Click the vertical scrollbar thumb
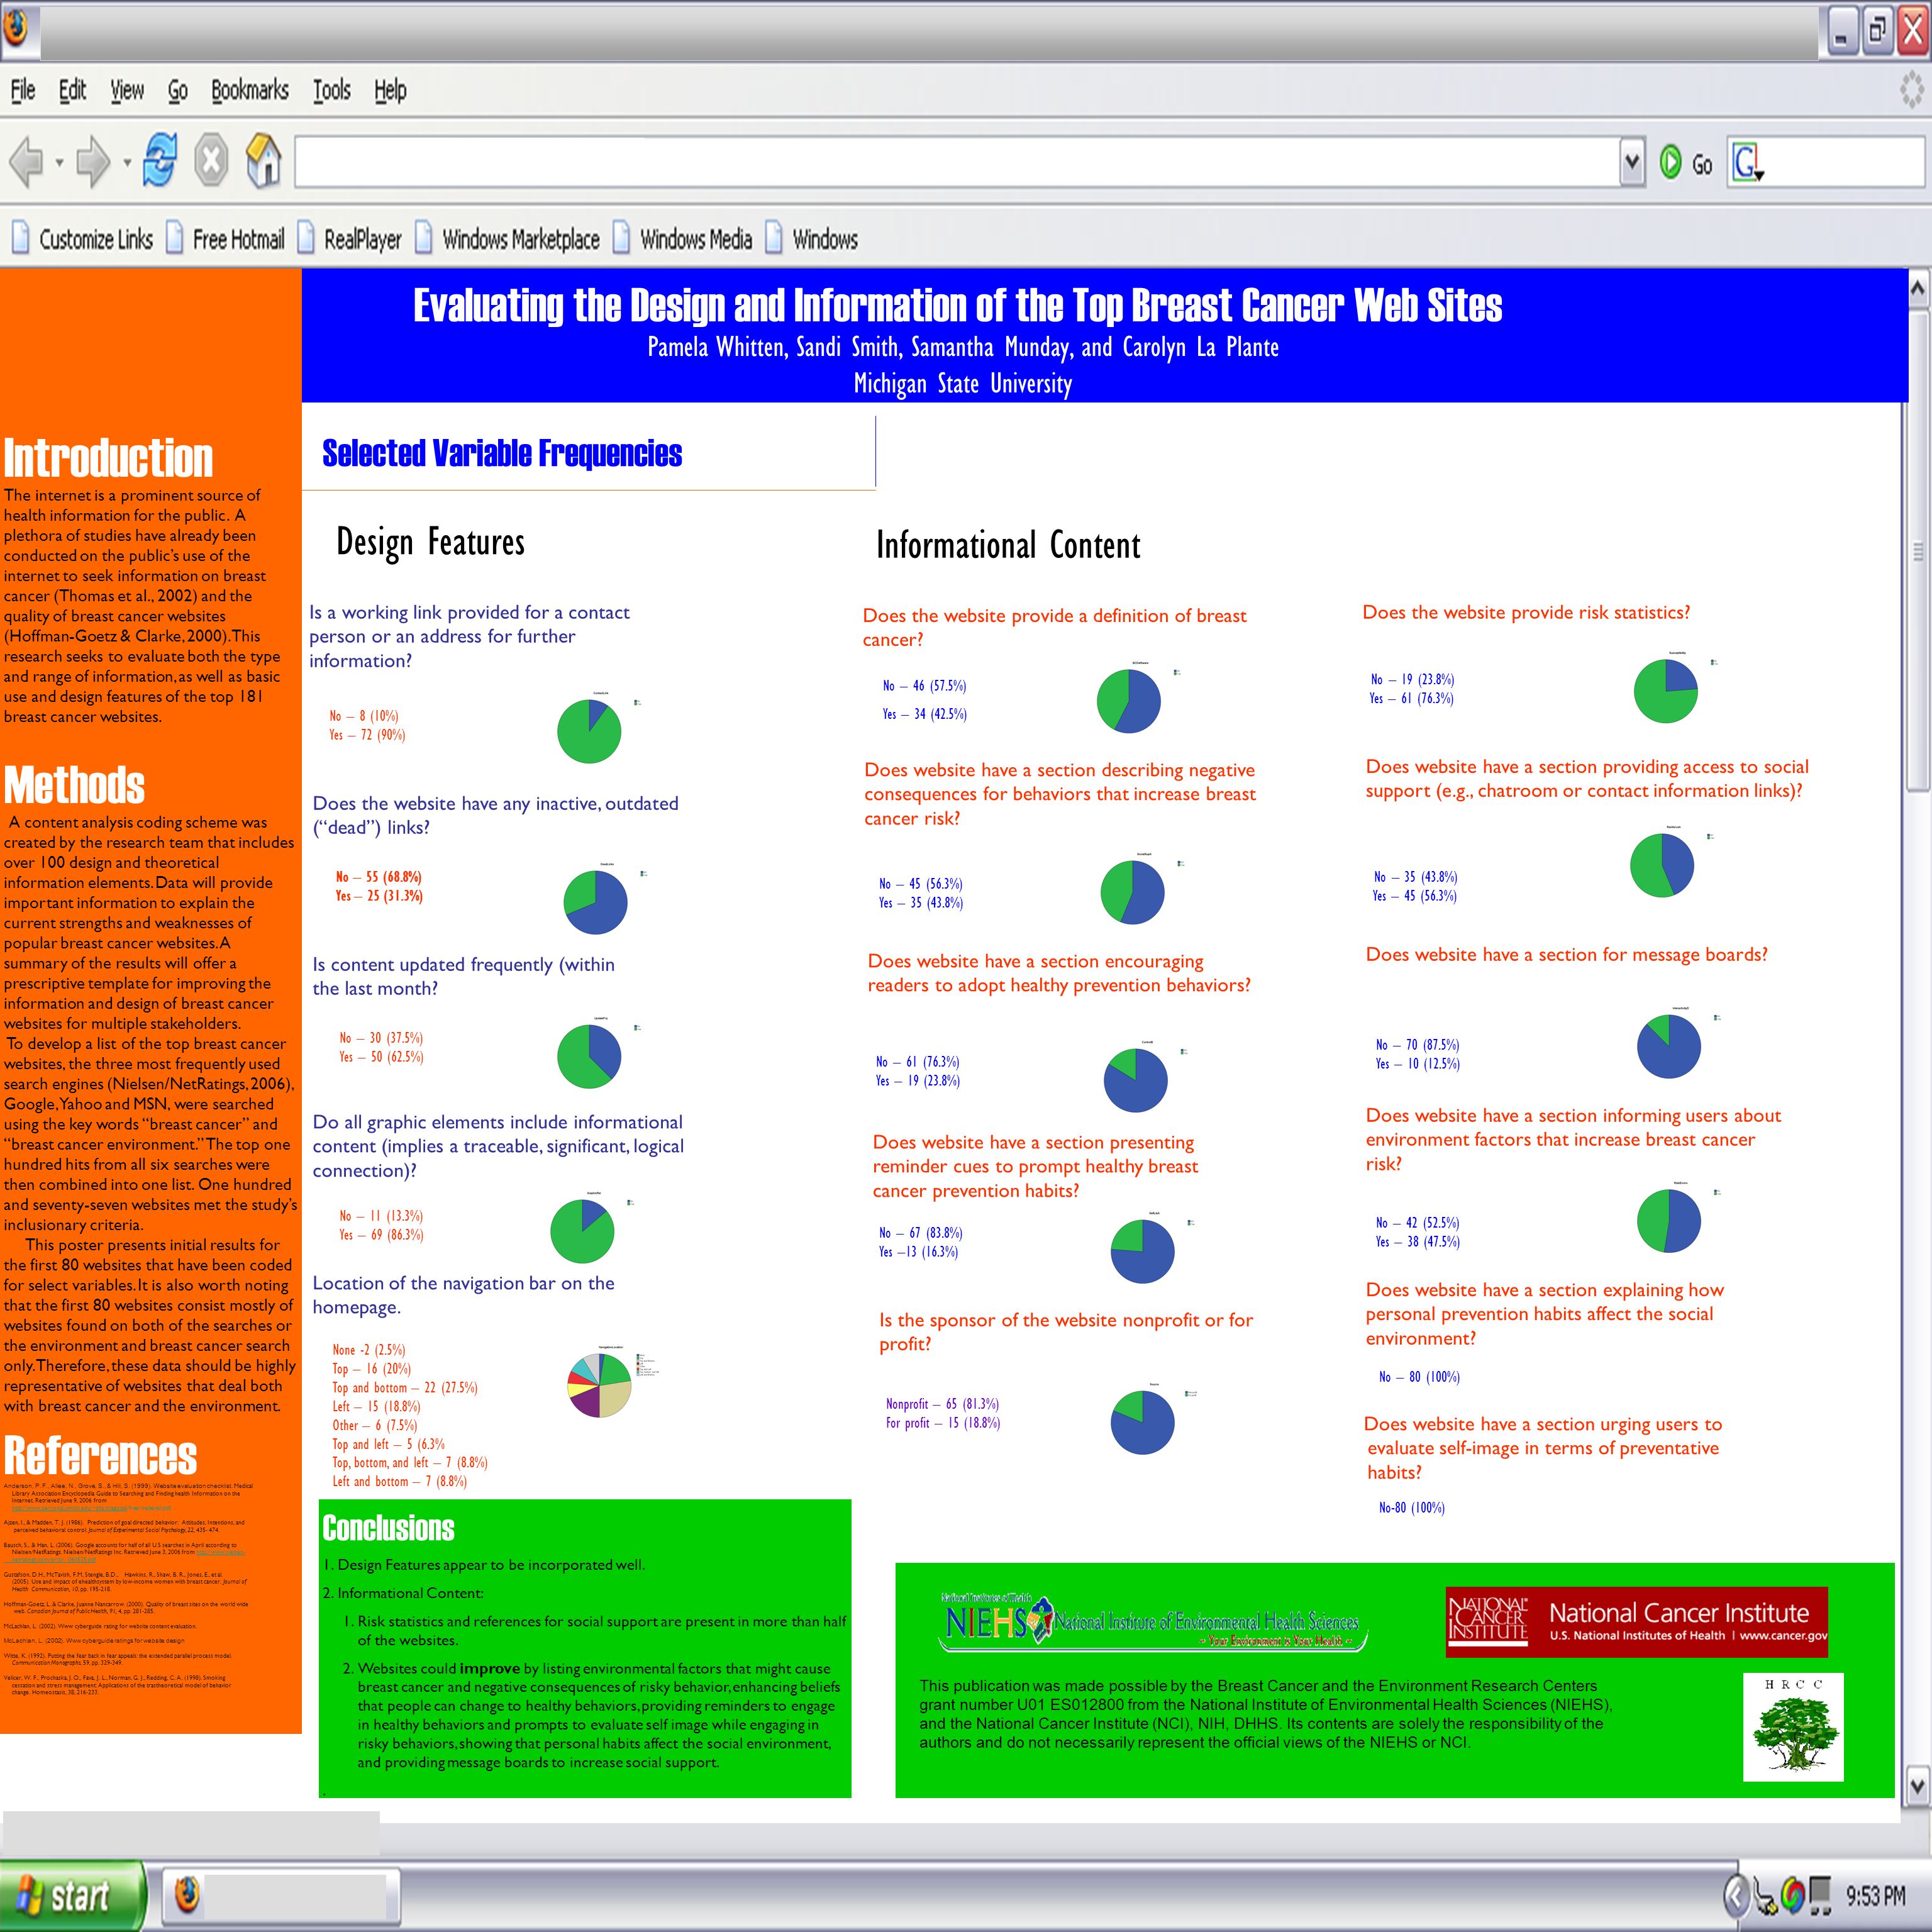The image size is (1932, 1932). (x=1917, y=550)
